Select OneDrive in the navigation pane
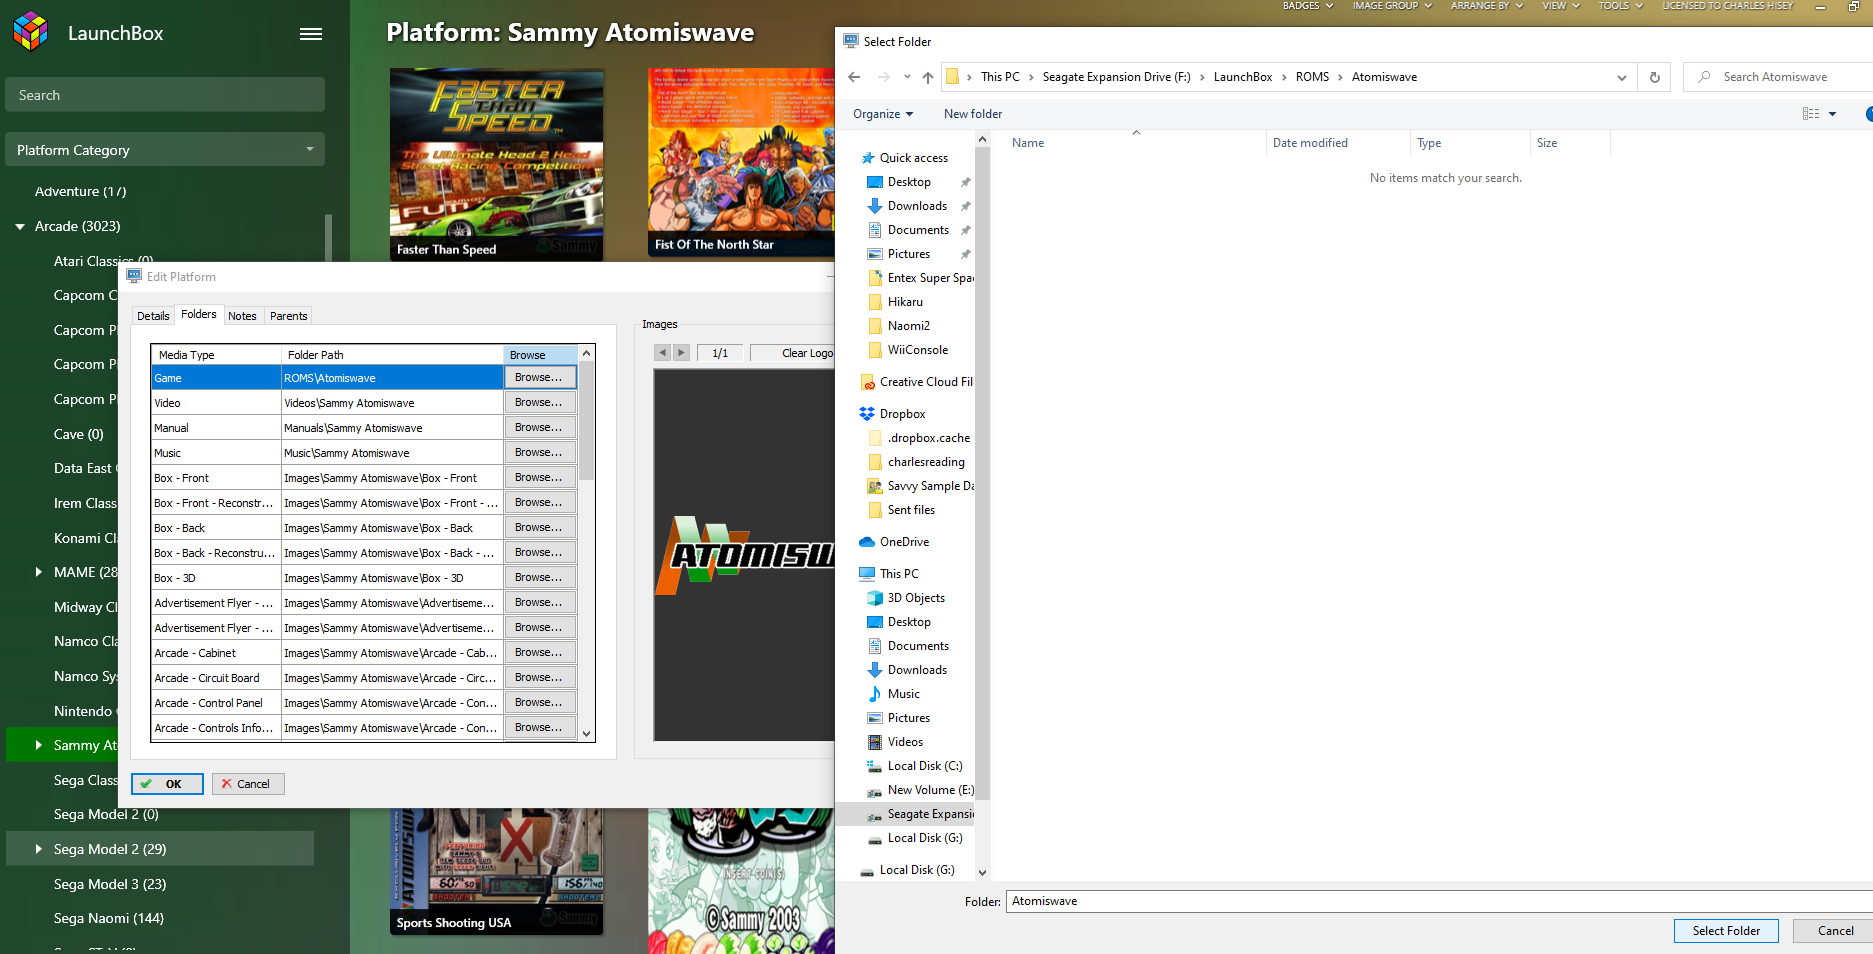Viewport: 1873px width, 954px height. [x=904, y=542]
